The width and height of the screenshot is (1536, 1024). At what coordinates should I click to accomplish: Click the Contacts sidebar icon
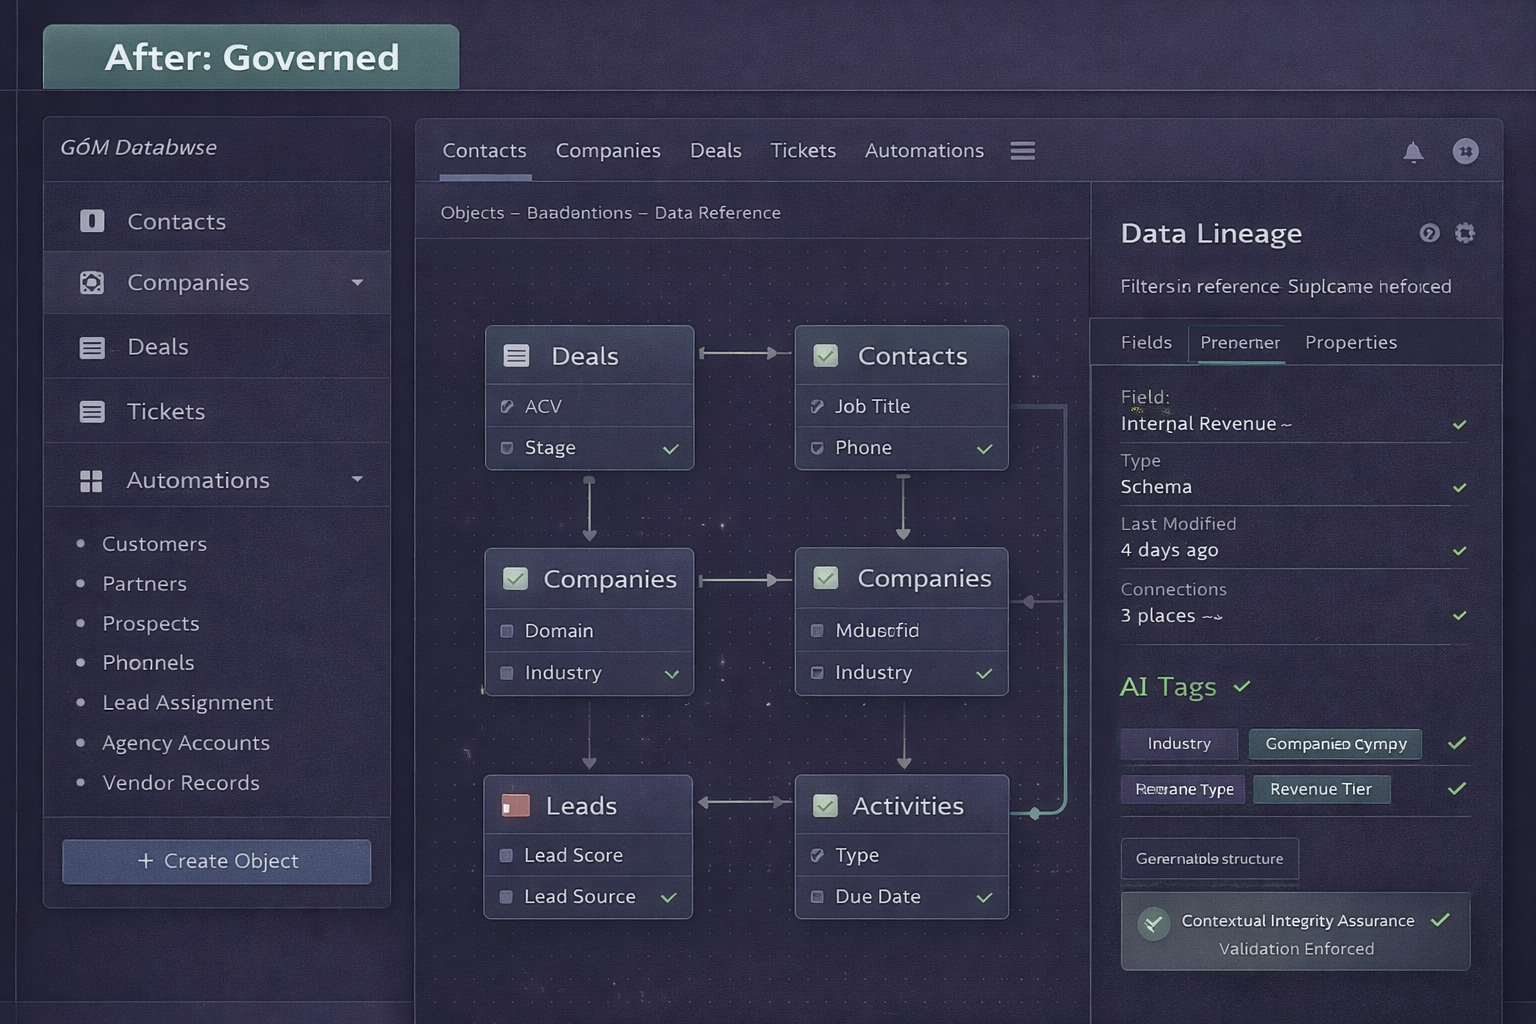coord(92,221)
